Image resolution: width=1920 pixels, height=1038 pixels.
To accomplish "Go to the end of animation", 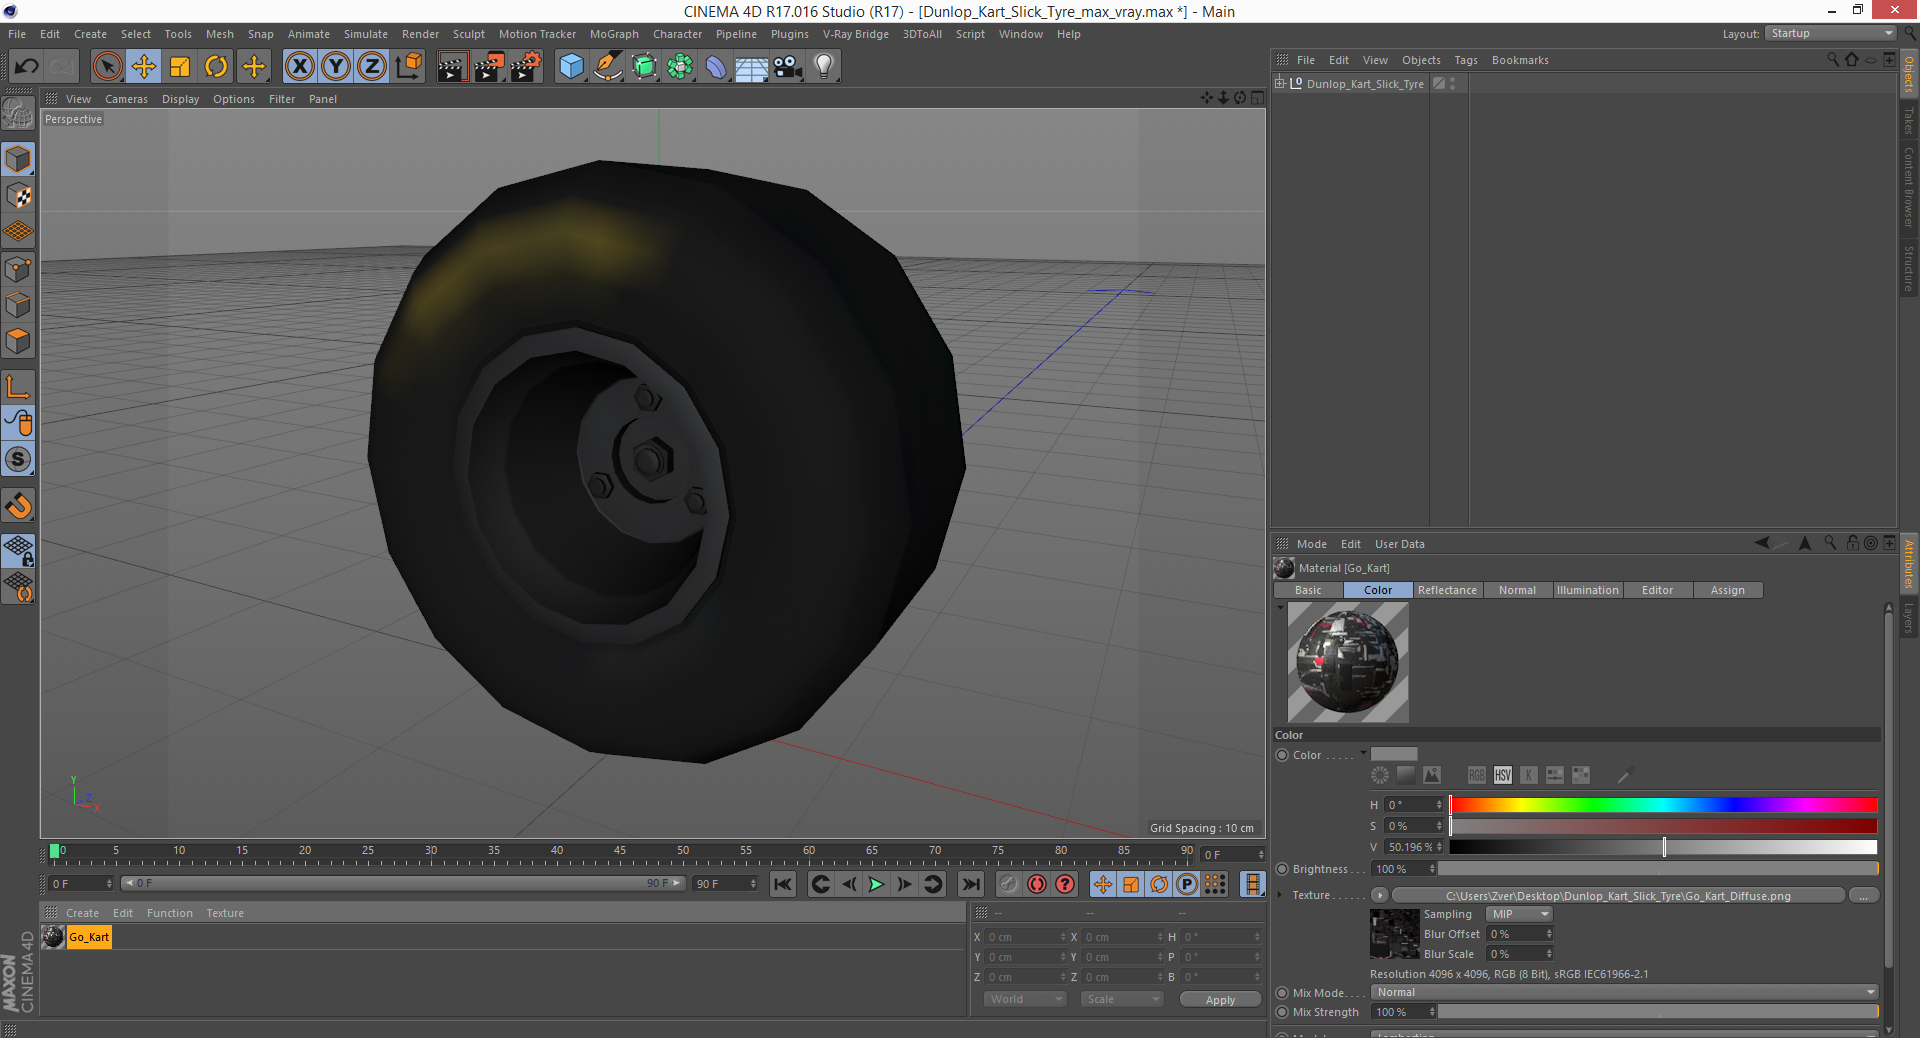I will pos(970,884).
